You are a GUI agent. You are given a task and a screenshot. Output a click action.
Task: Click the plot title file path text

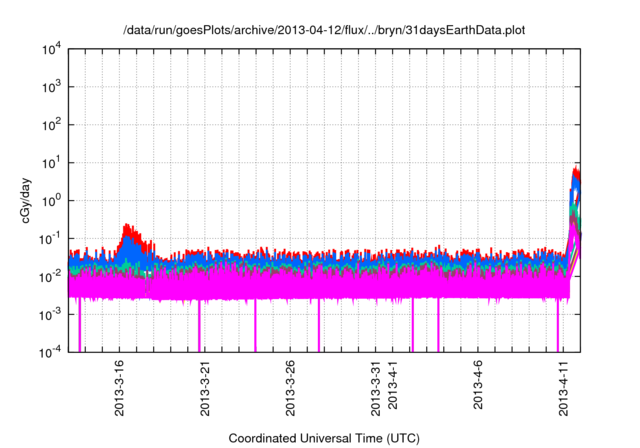point(324,30)
